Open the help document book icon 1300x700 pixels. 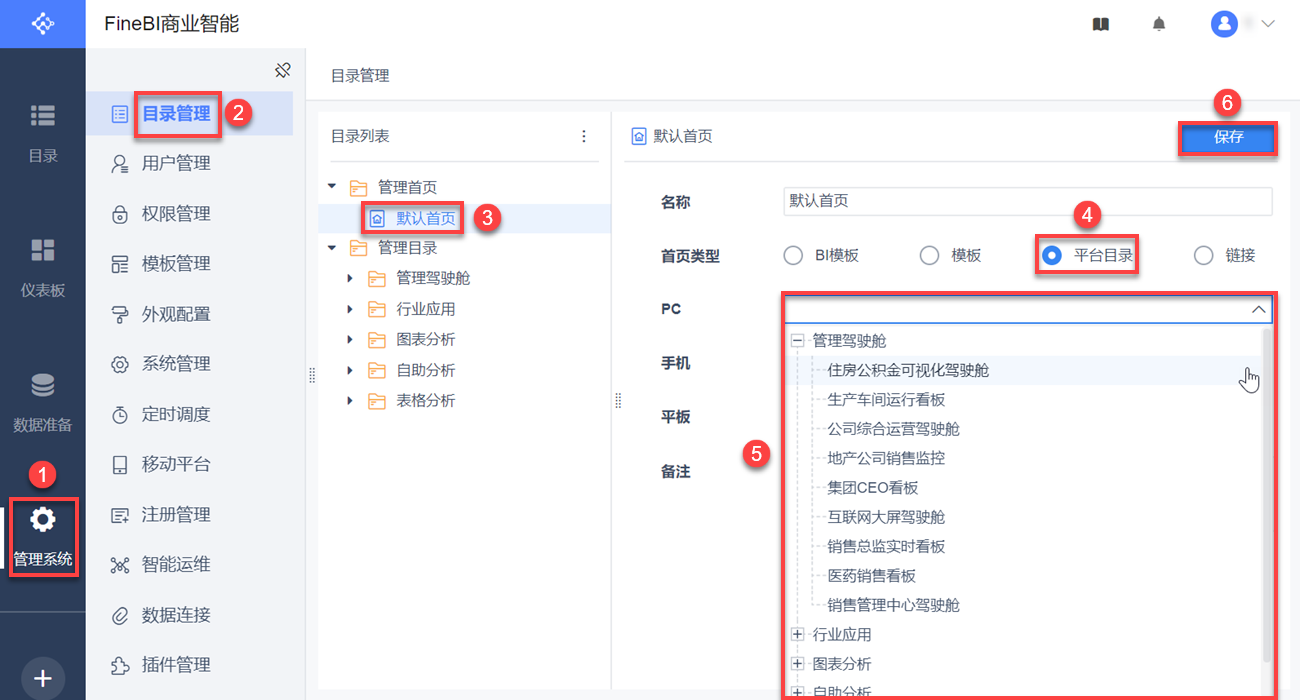1101,24
